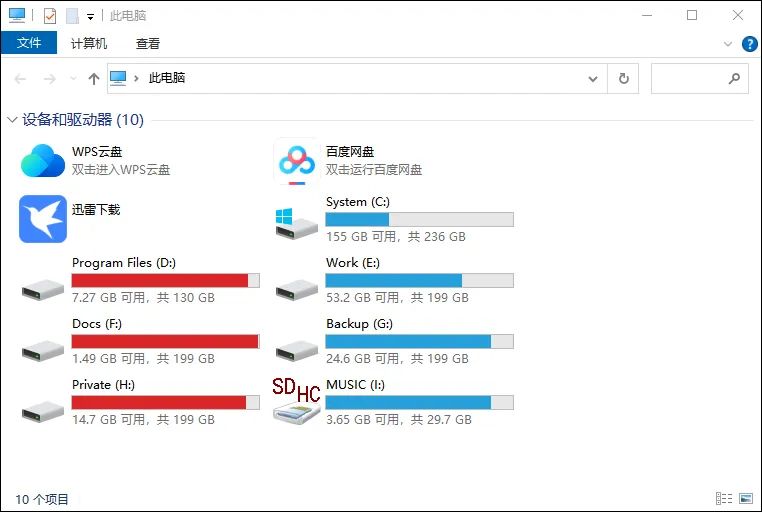The width and height of the screenshot is (762, 512).
Task: Expand the ribbon with the chevron
Action: click(728, 44)
